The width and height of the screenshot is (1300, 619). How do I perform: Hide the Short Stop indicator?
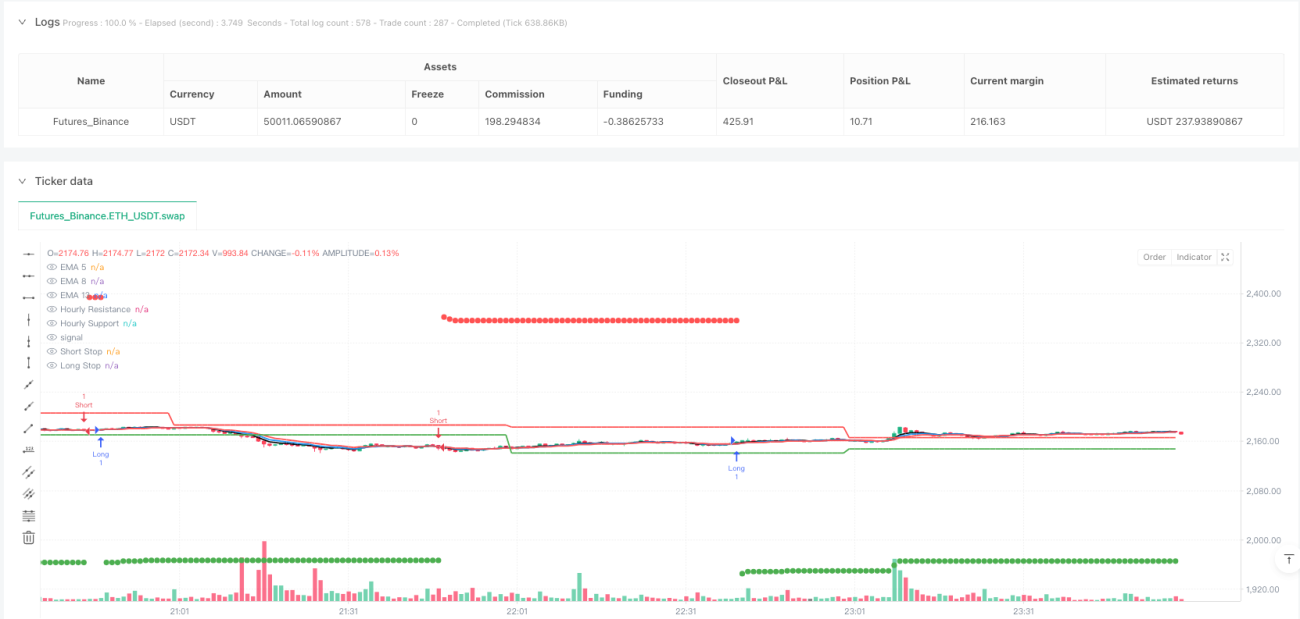coord(52,351)
